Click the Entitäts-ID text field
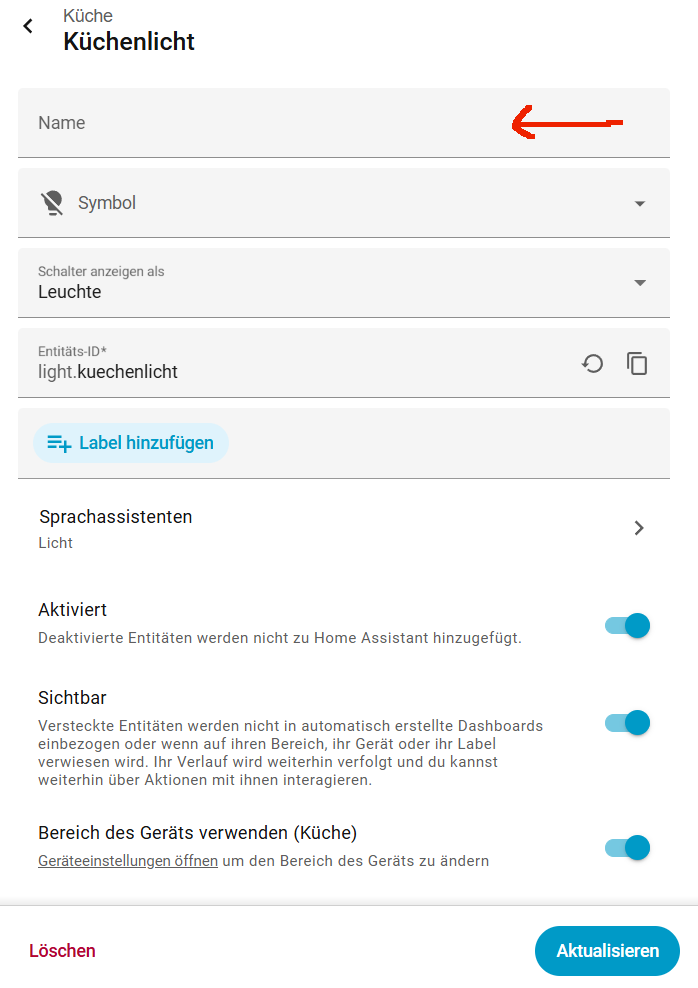The height and width of the screenshot is (988, 698). (296, 363)
